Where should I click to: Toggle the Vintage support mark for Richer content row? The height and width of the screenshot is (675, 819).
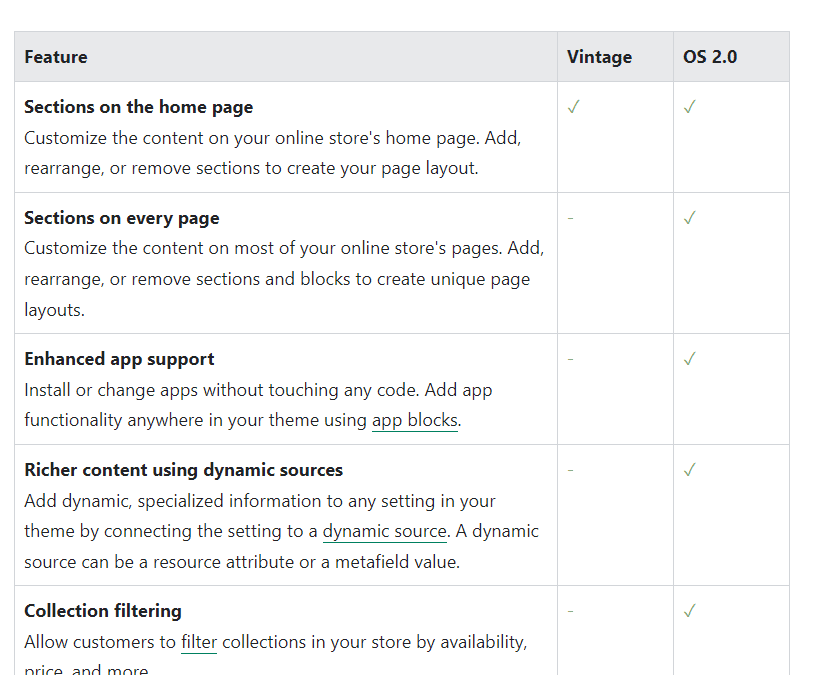point(570,468)
